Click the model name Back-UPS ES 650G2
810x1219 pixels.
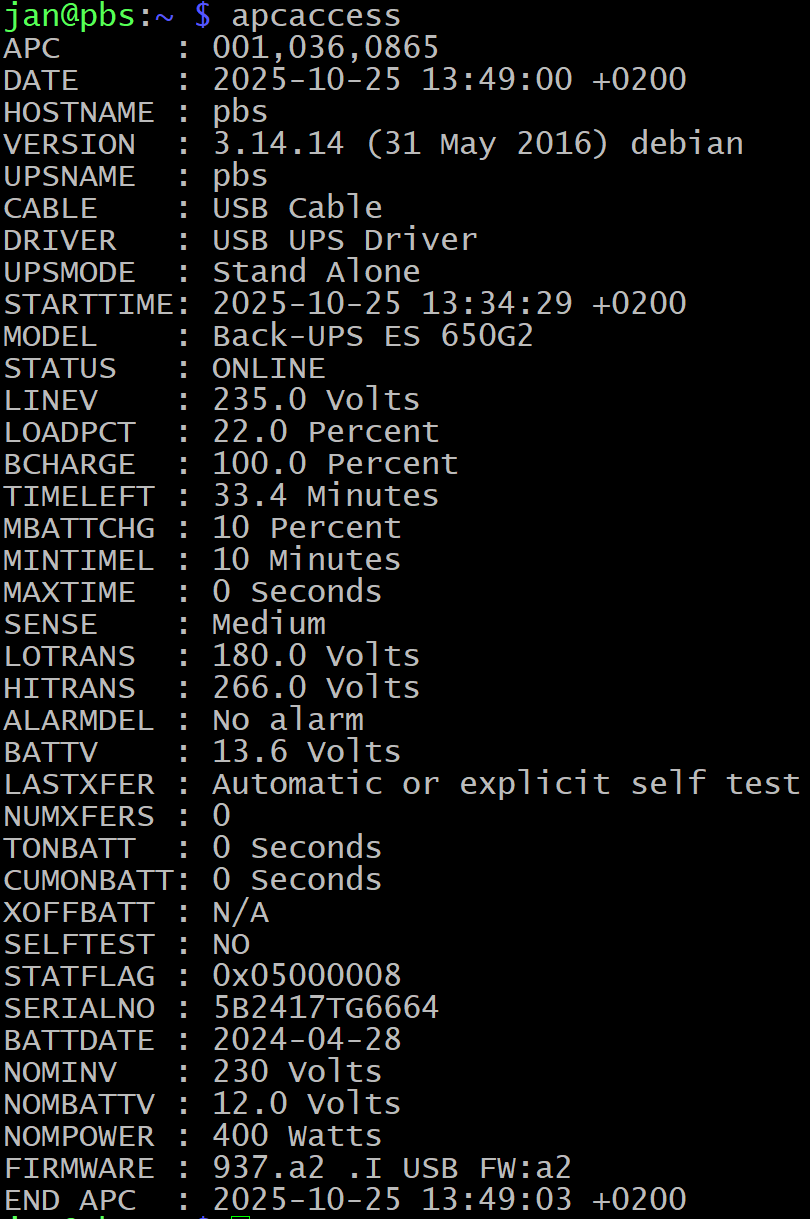click(x=373, y=336)
